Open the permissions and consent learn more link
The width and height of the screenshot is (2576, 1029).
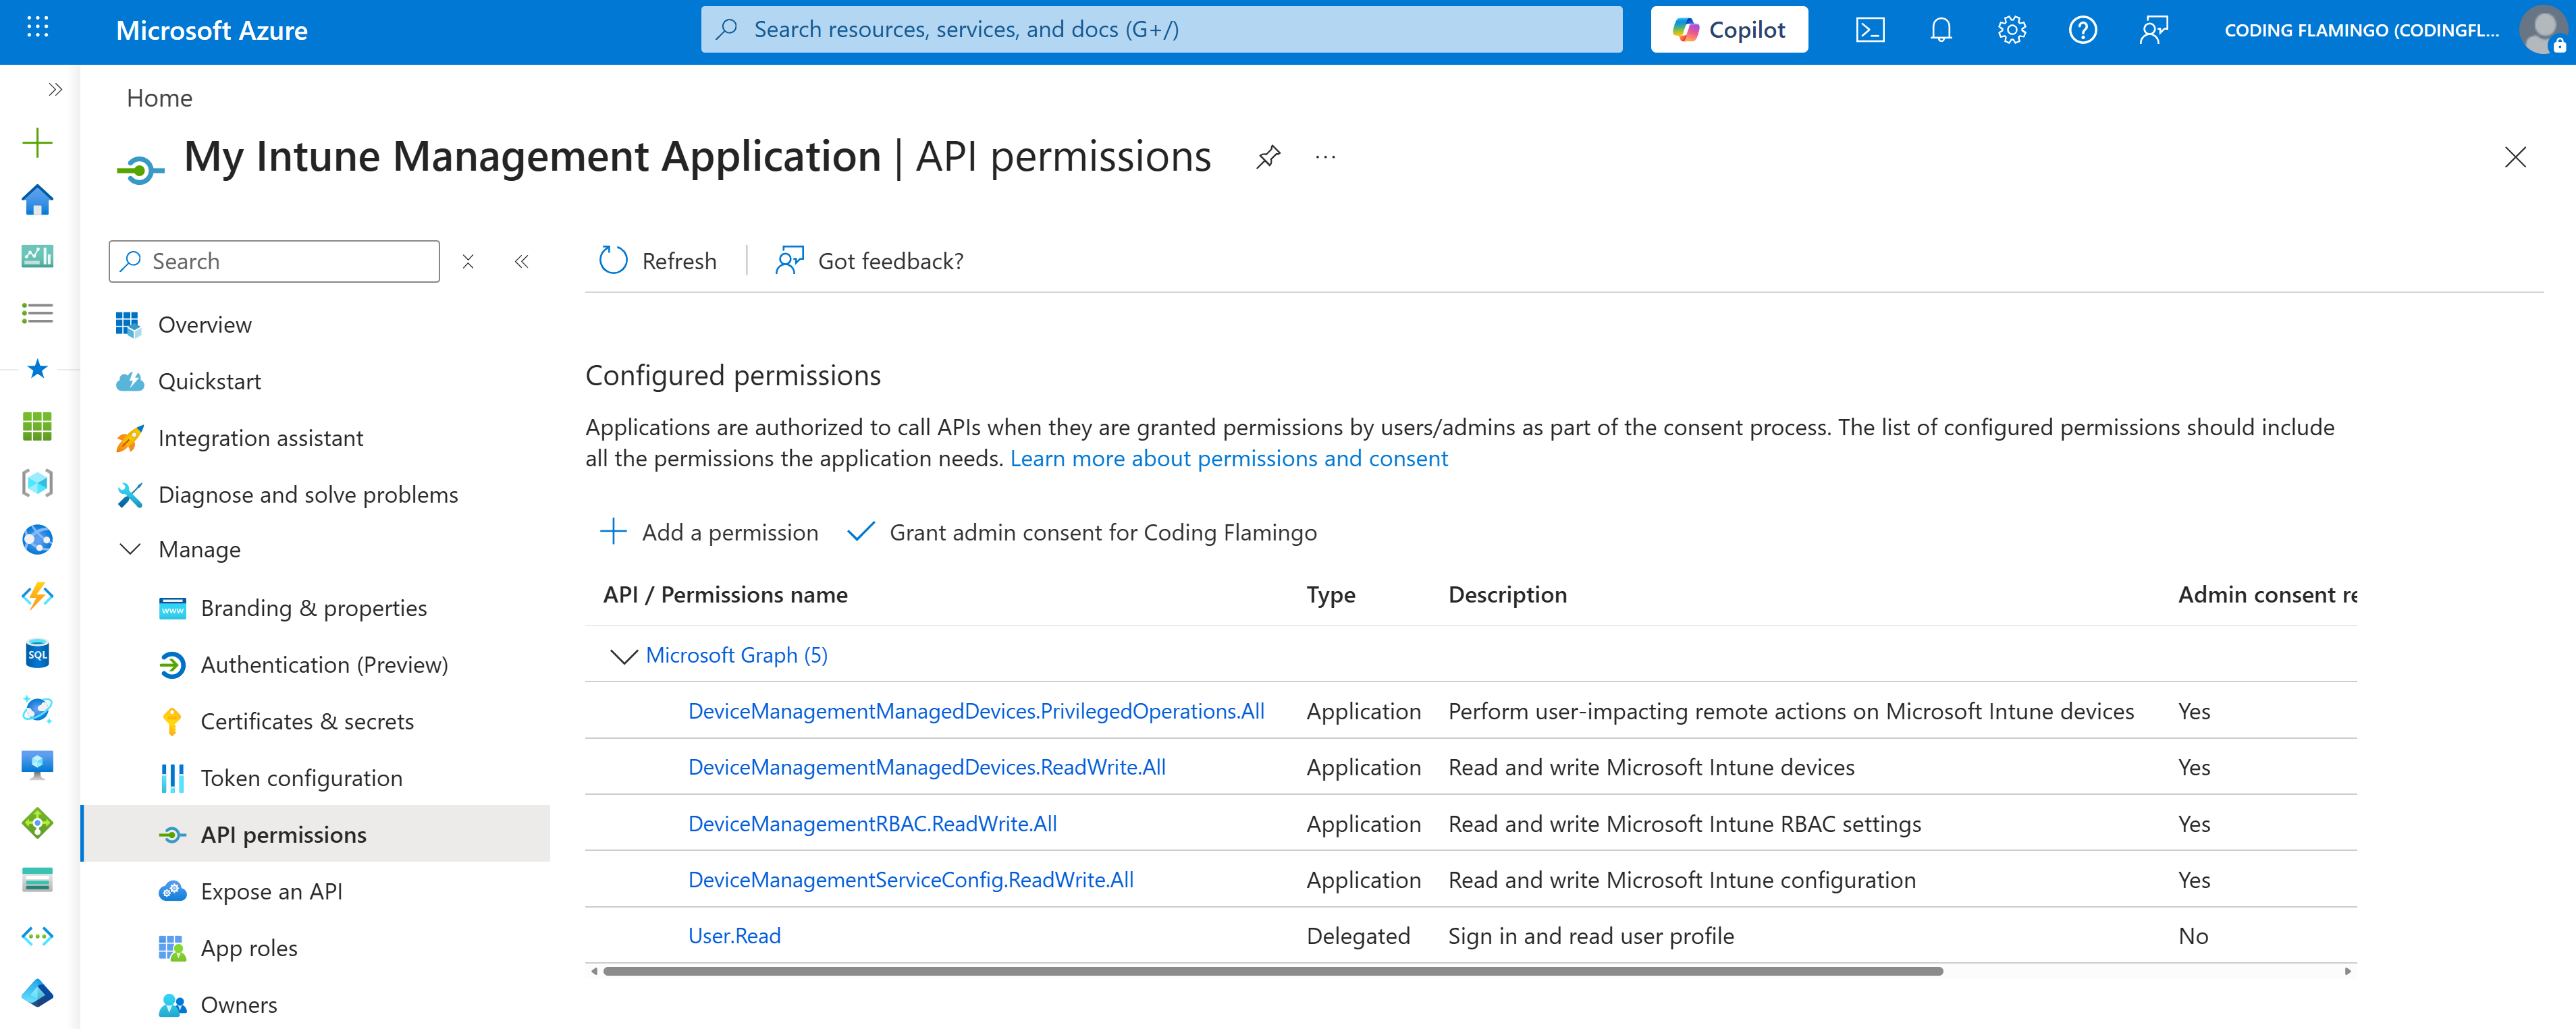pyautogui.click(x=1229, y=458)
